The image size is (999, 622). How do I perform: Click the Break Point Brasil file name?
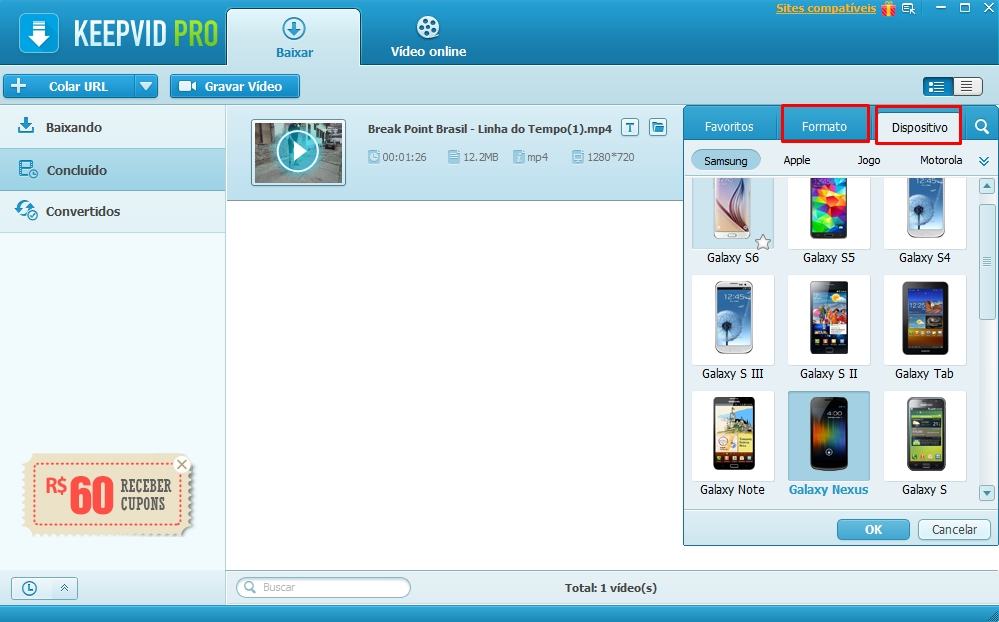(489, 129)
